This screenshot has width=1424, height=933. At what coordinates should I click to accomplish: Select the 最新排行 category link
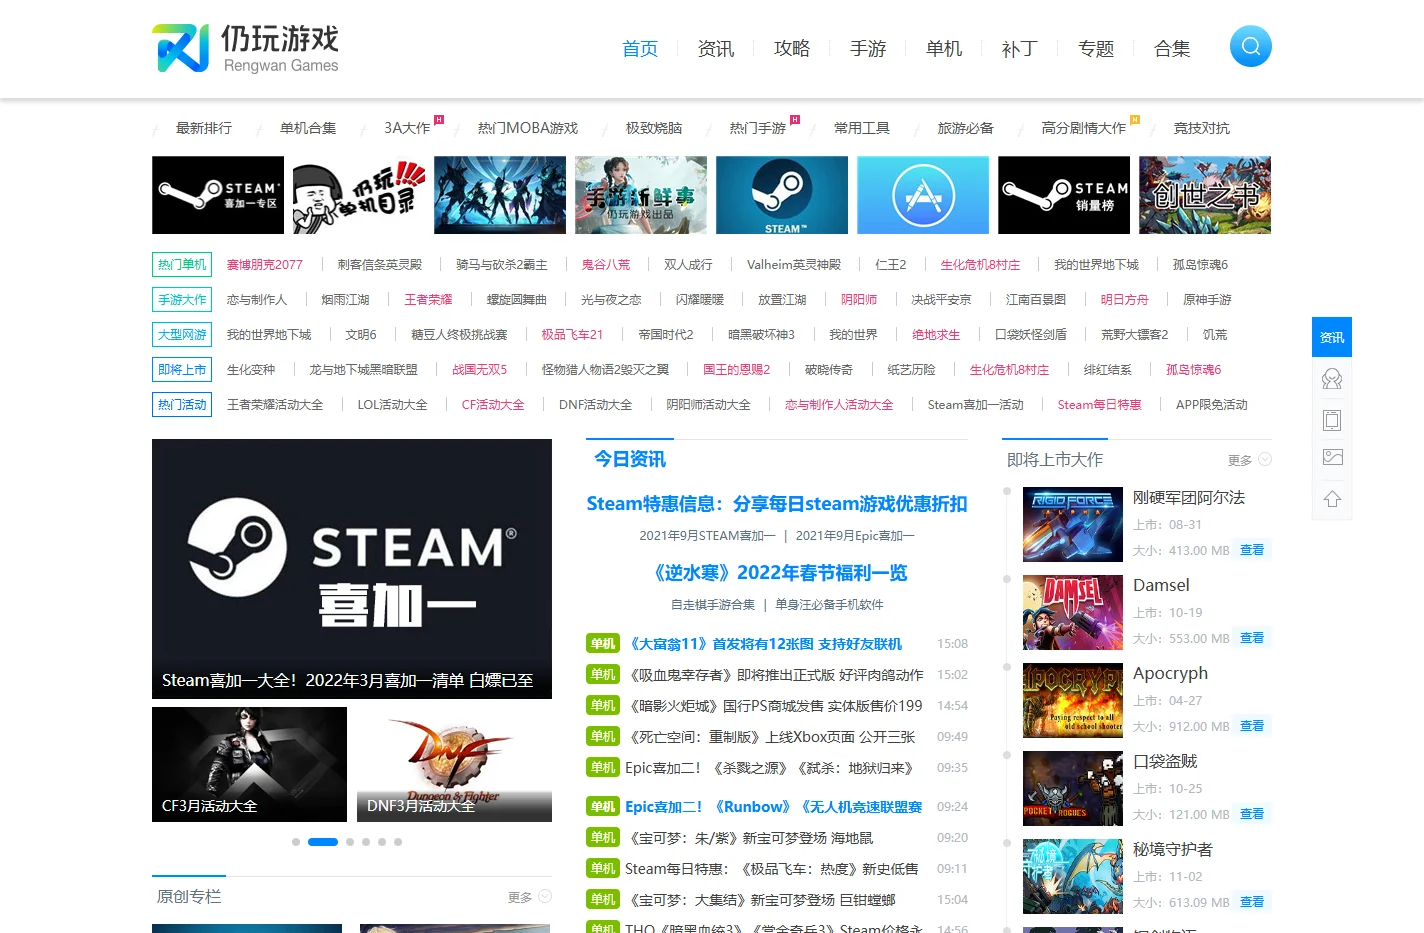pyautogui.click(x=204, y=128)
